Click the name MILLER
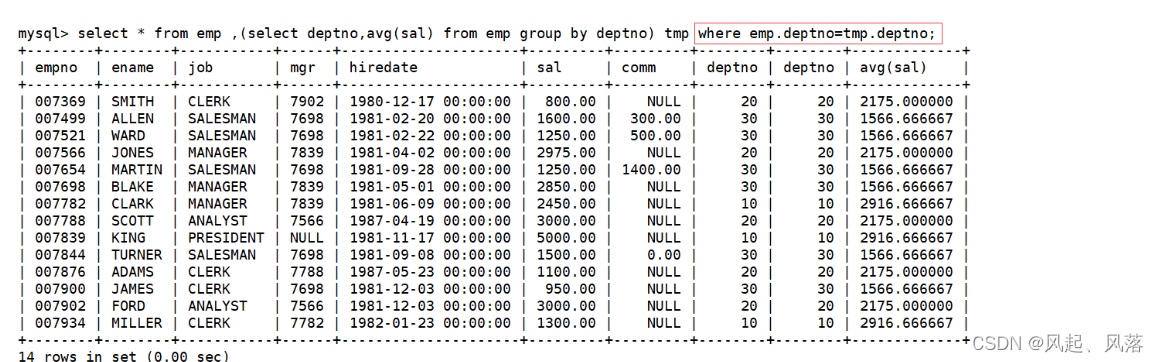This screenshot has height=362, width=1159. 137,323
